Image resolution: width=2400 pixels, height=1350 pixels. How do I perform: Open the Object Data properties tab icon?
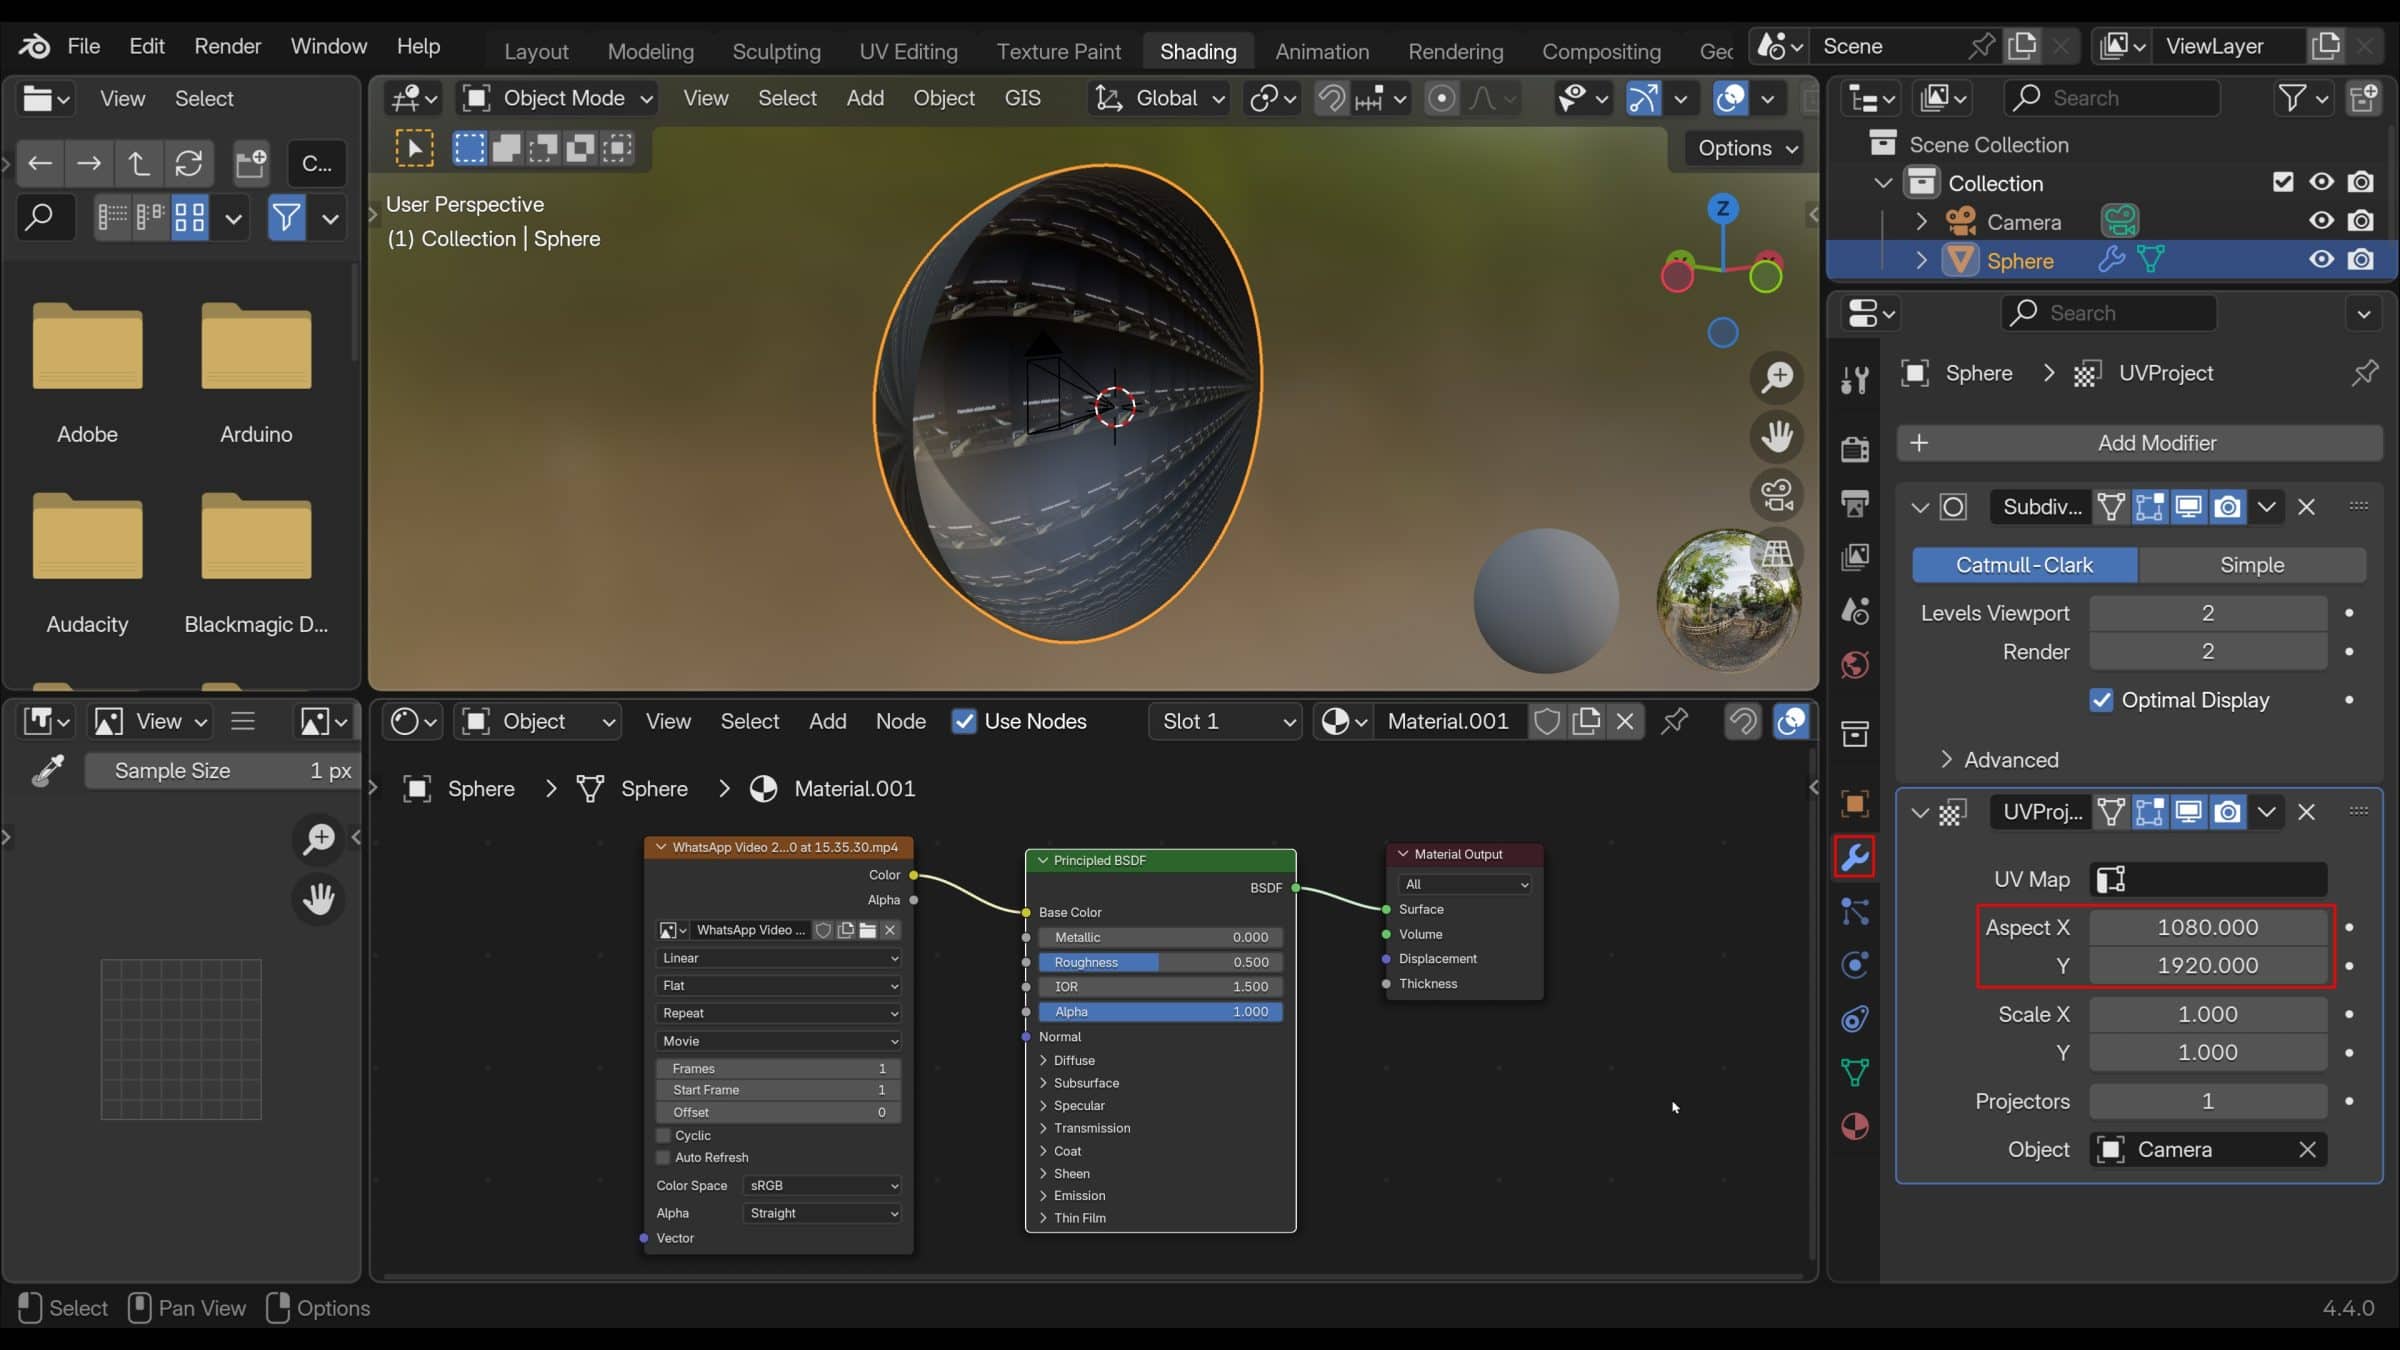[x=1855, y=1073]
